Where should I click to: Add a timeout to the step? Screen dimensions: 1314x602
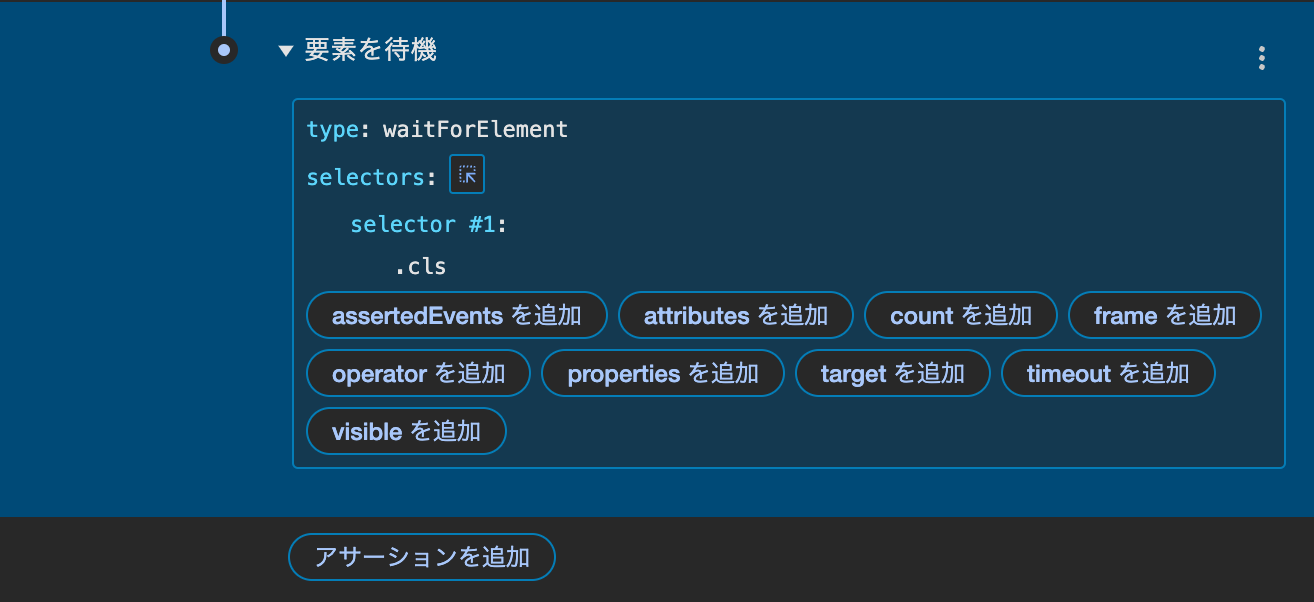[x=1107, y=374]
